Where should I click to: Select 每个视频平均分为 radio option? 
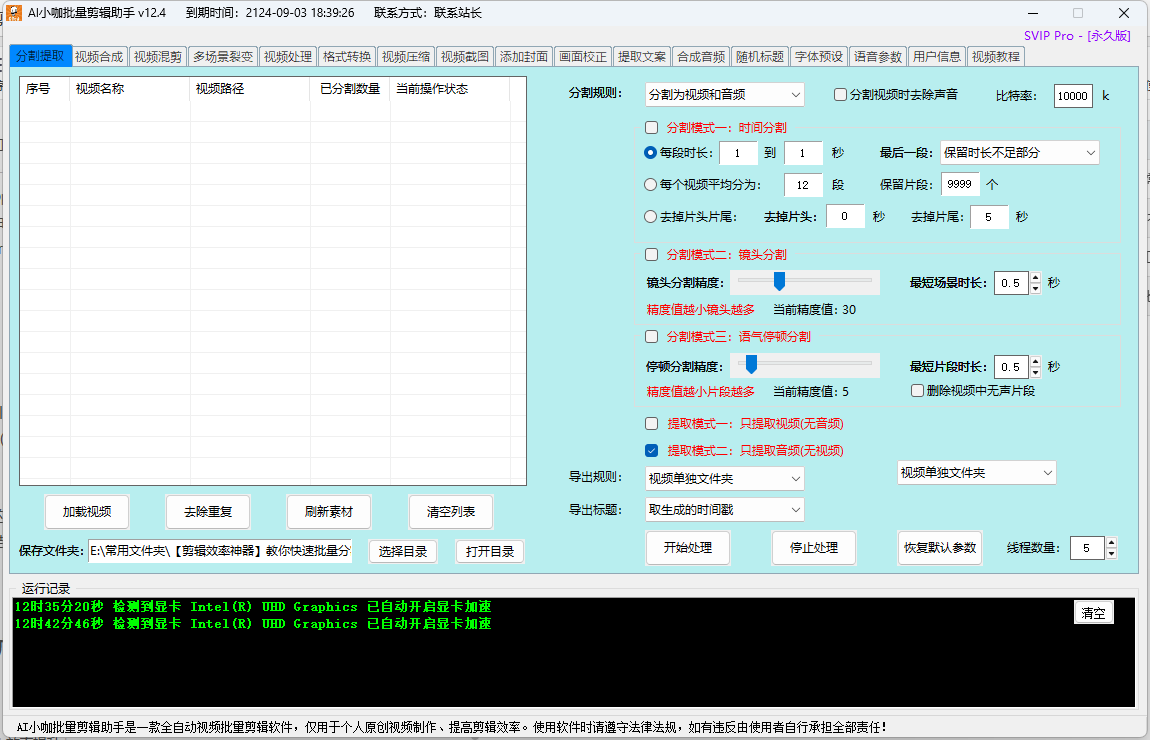click(x=650, y=185)
